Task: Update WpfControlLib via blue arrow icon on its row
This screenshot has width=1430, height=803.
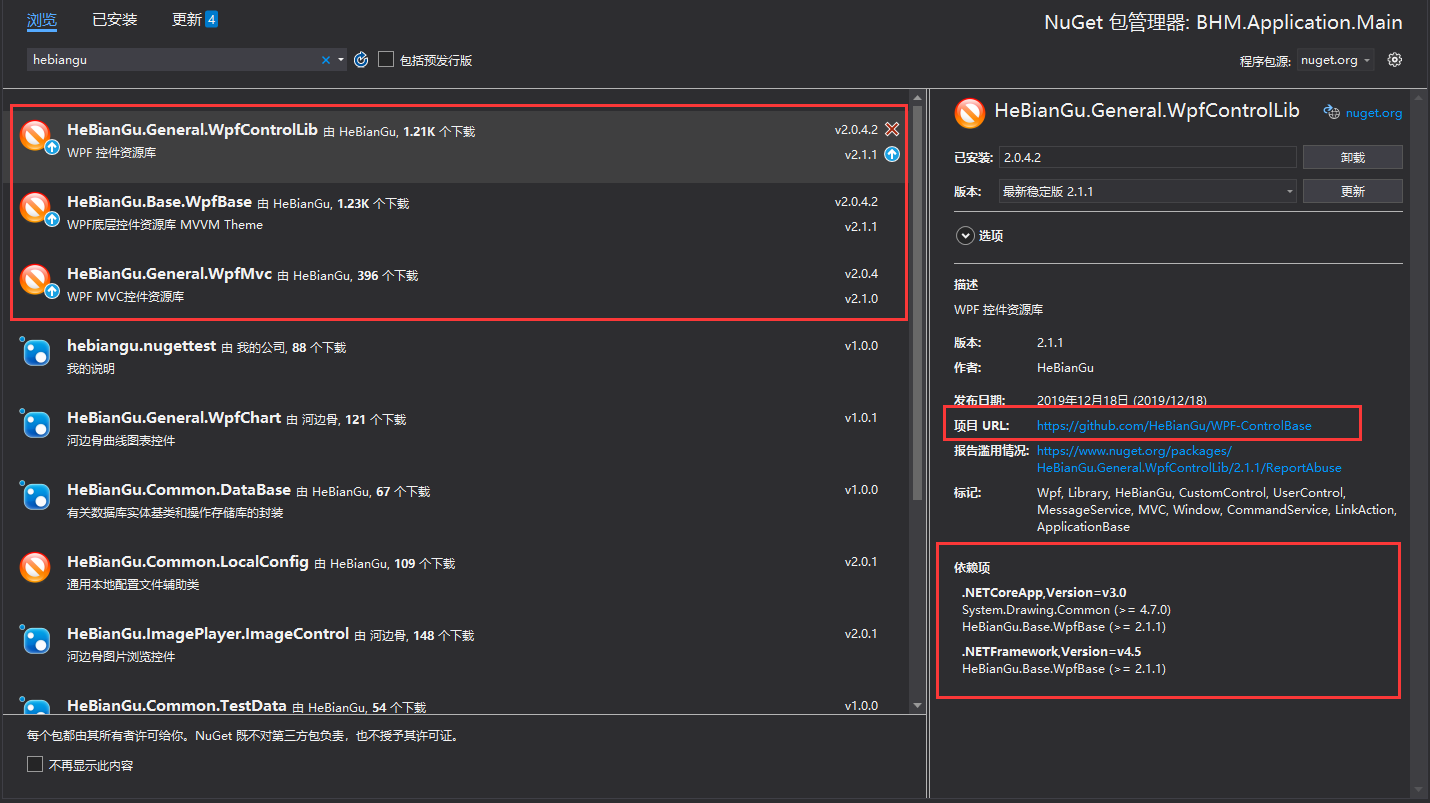Action: [x=892, y=154]
